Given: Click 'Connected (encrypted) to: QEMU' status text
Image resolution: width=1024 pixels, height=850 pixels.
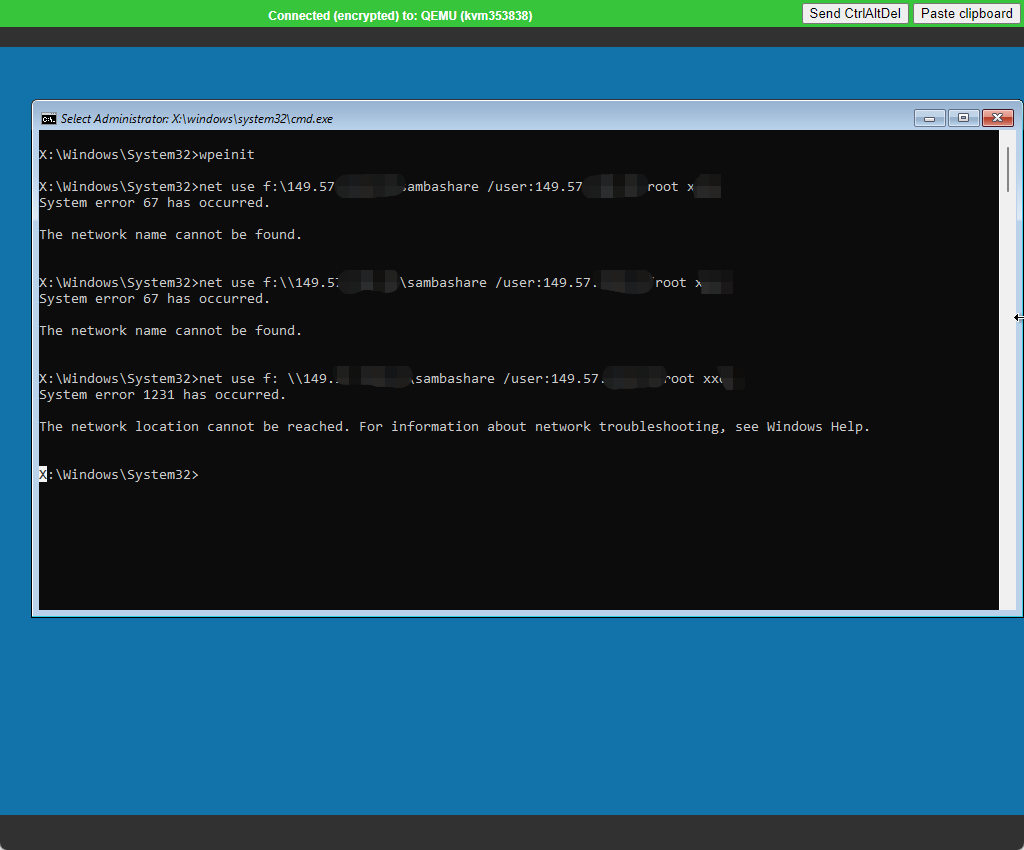Looking at the screenshot, I should pos(400,16).
